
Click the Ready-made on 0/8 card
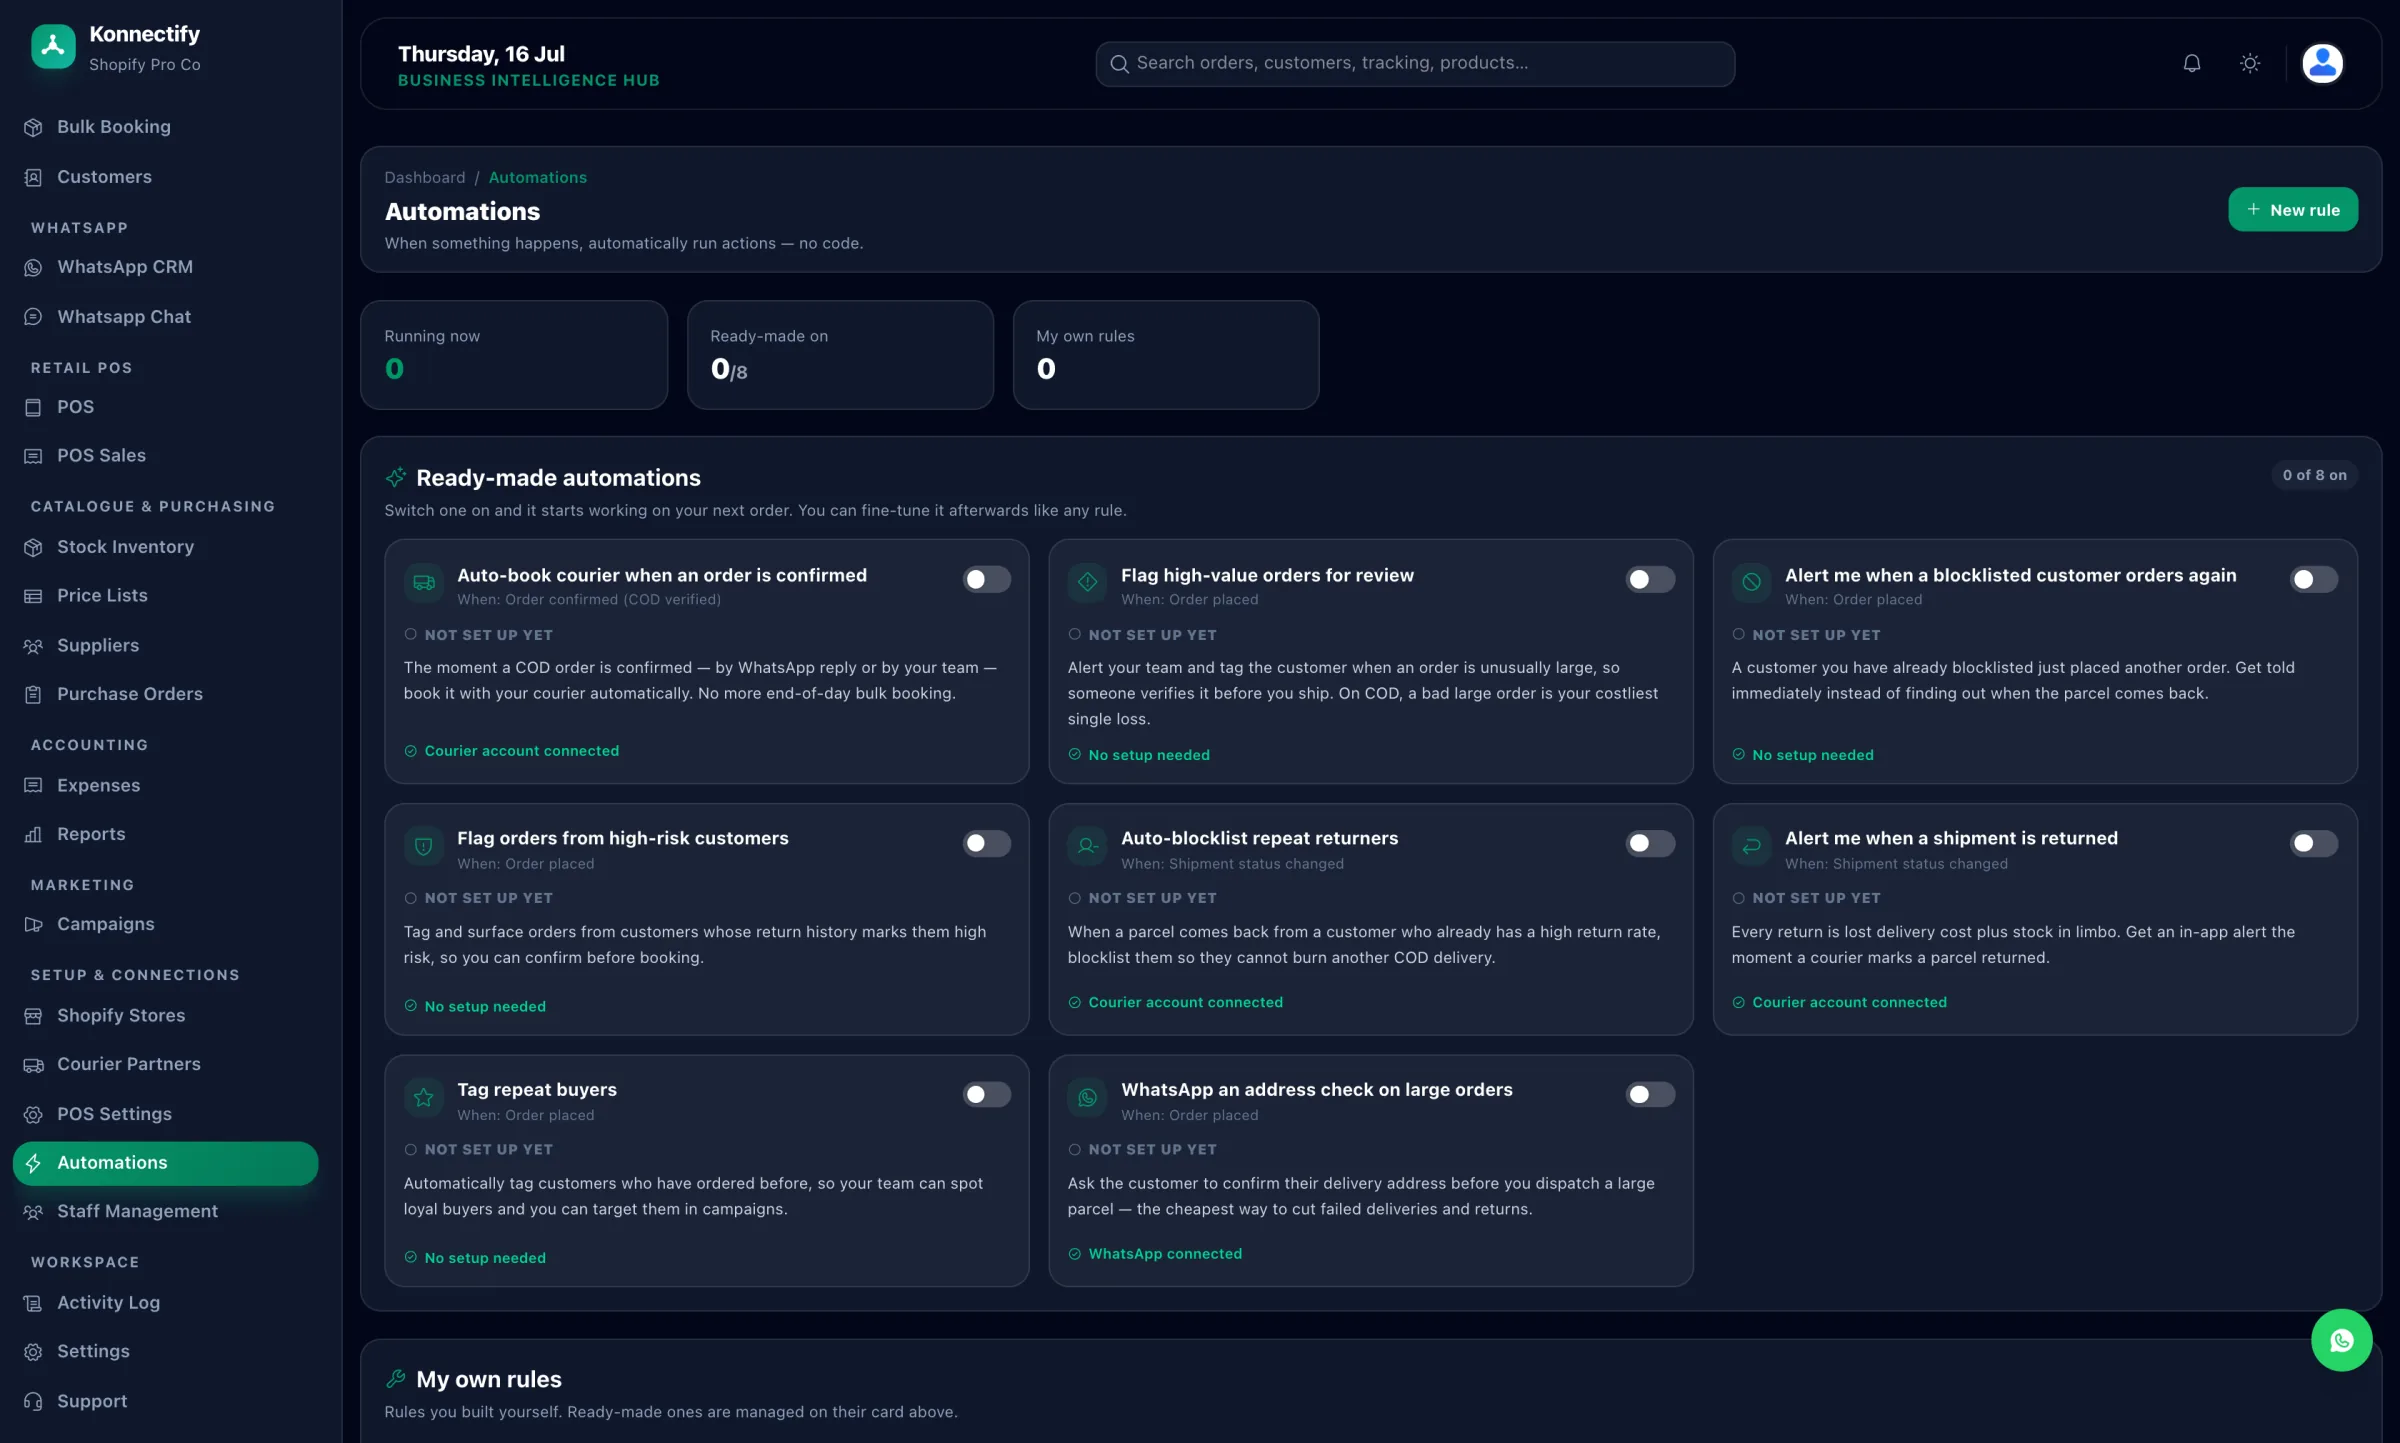coord(840,355)
